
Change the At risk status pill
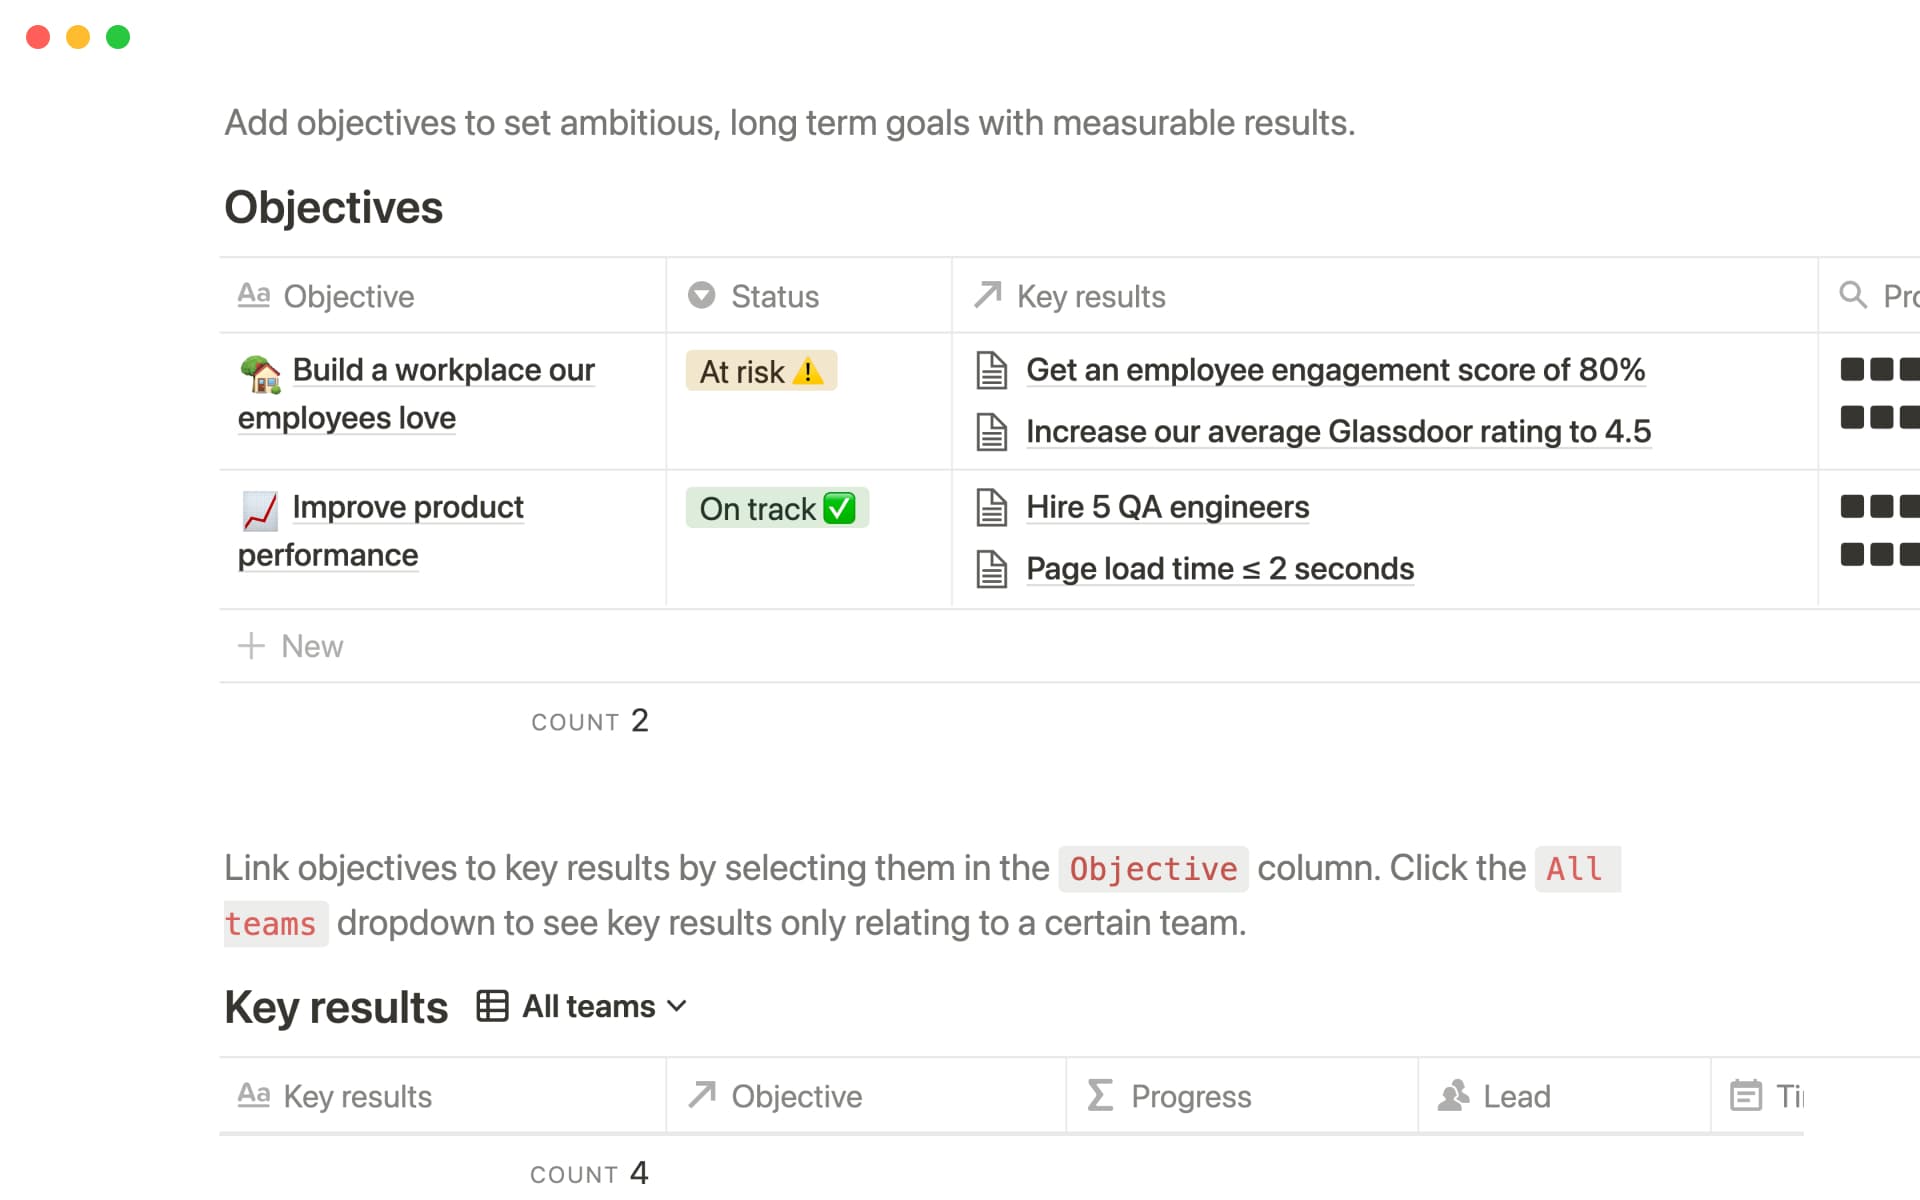[760, 371]
